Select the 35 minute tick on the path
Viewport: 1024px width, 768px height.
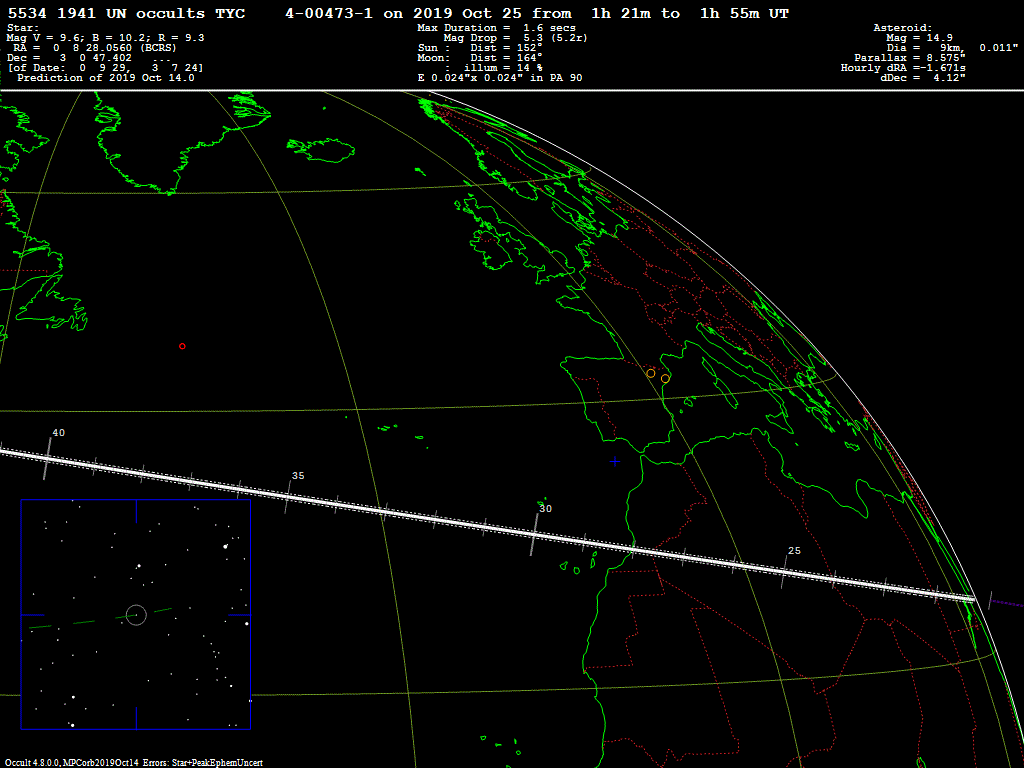click(288, 494)
